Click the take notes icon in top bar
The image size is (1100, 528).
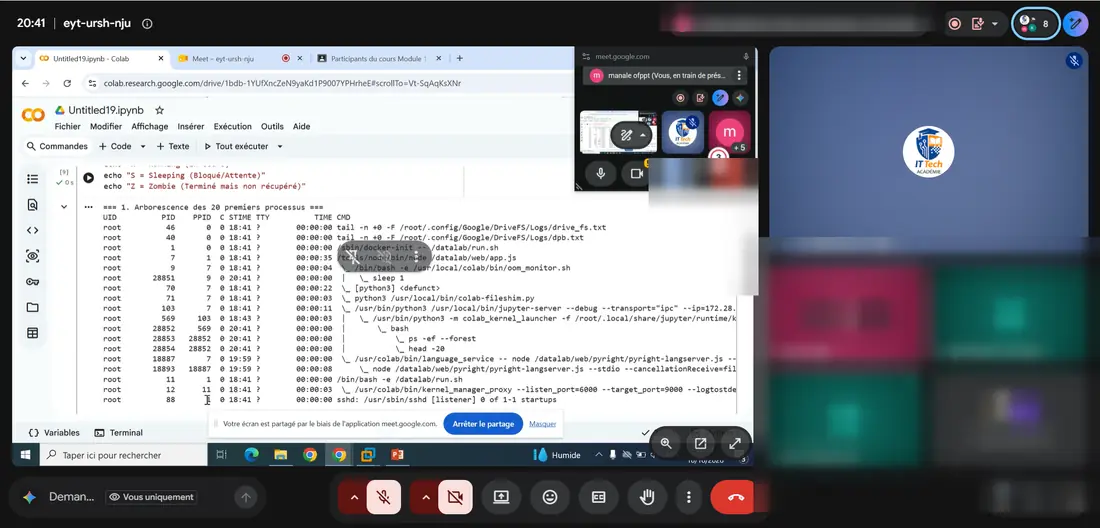click(978, 24)
